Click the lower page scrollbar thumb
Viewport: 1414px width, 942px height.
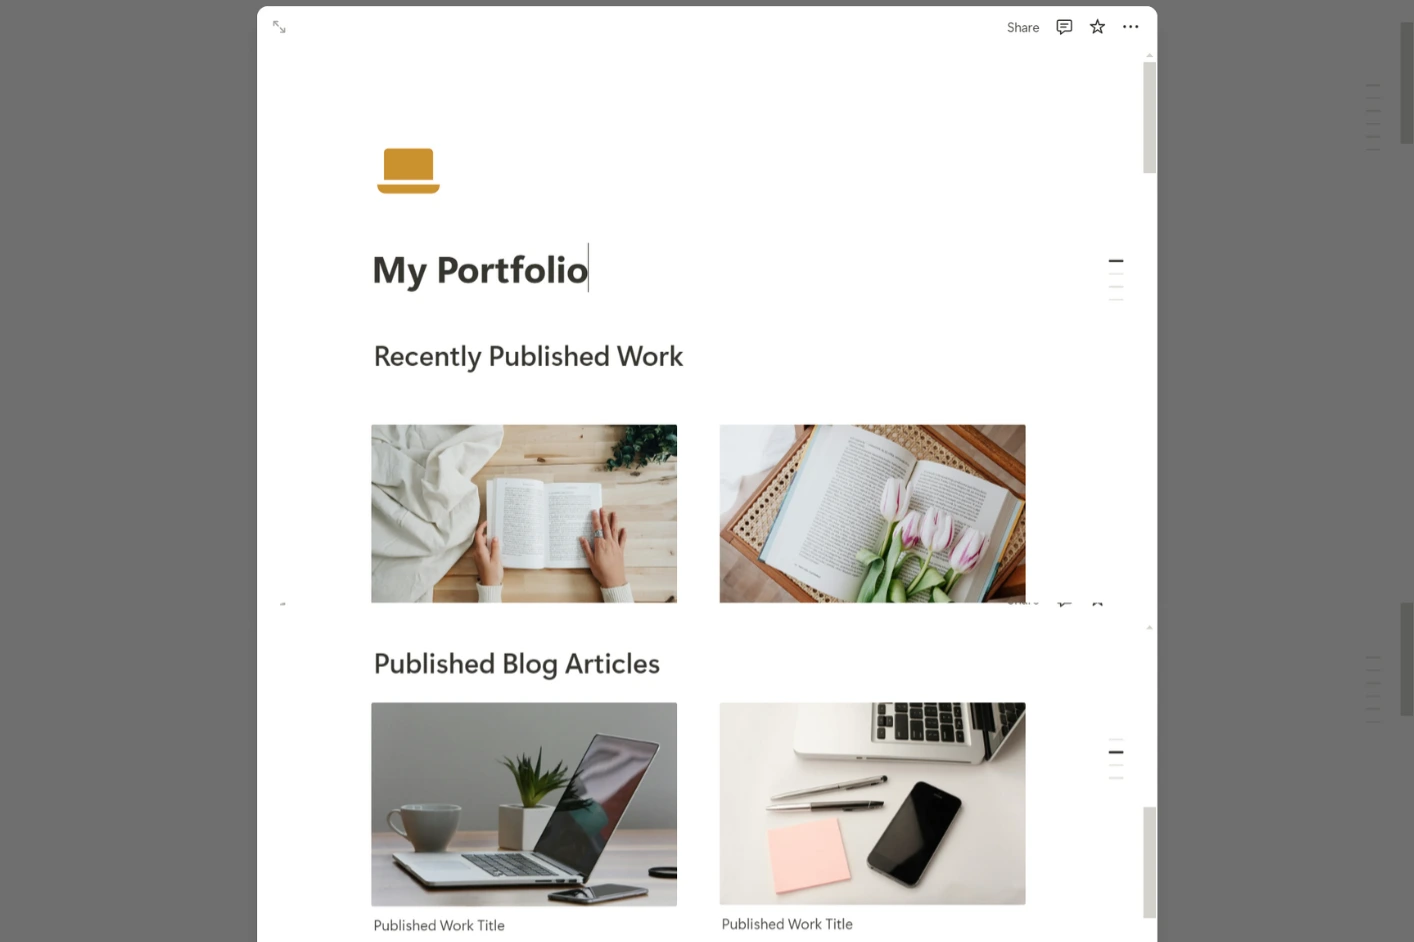pos(1150,862)
